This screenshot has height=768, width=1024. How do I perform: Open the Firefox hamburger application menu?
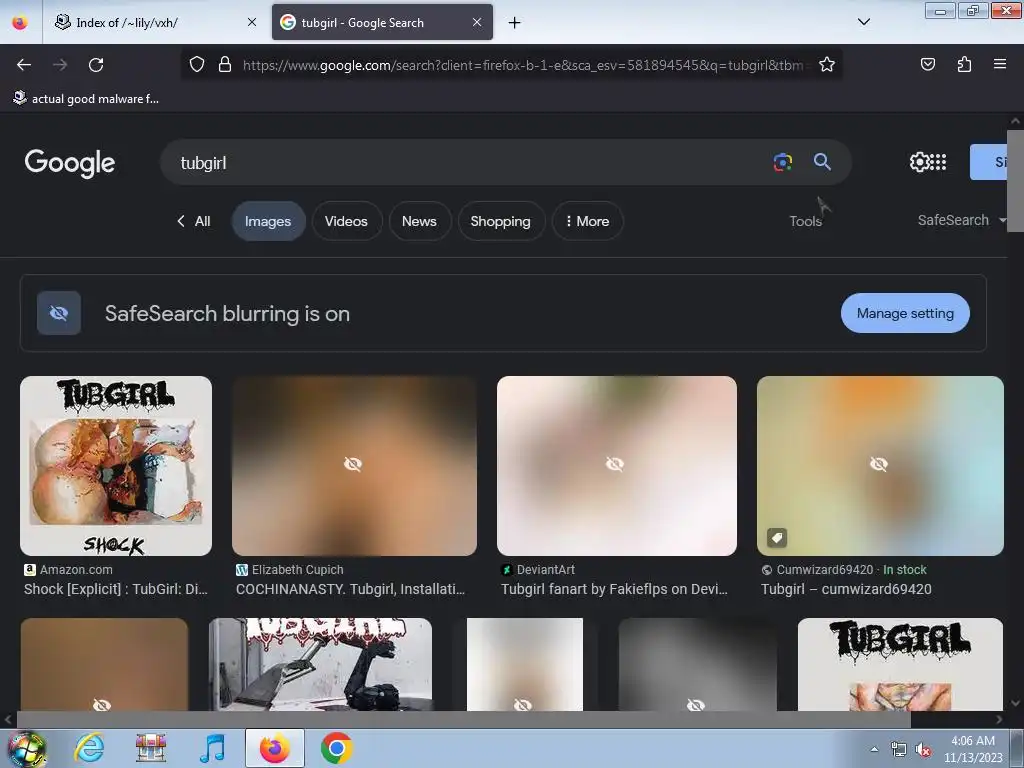[999, 64]
